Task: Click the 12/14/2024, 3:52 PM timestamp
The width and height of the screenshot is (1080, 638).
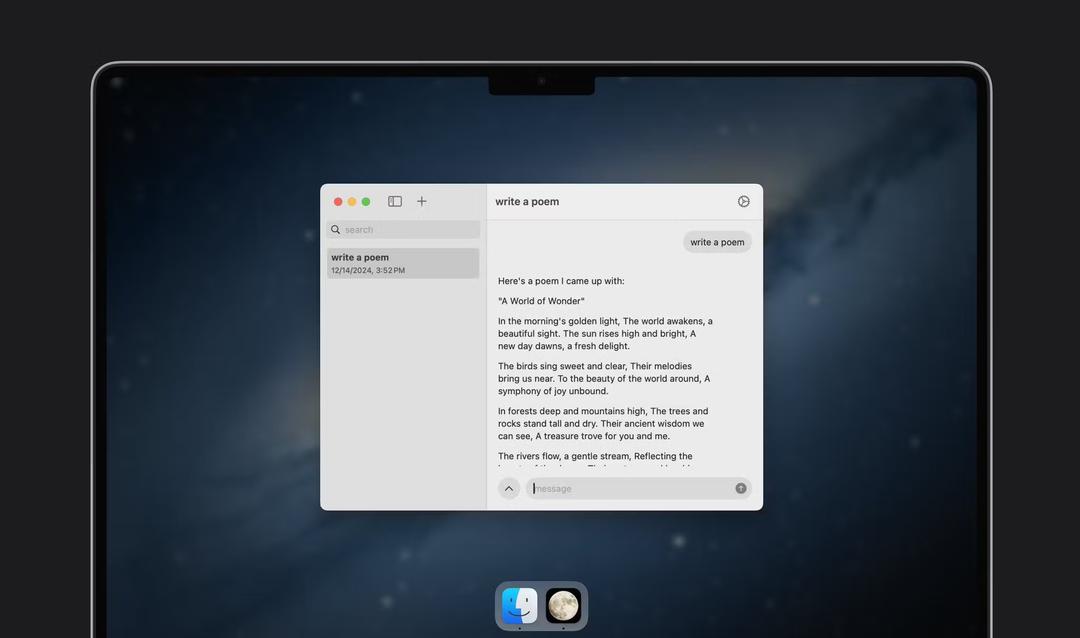Action: (x=368, y=270)
